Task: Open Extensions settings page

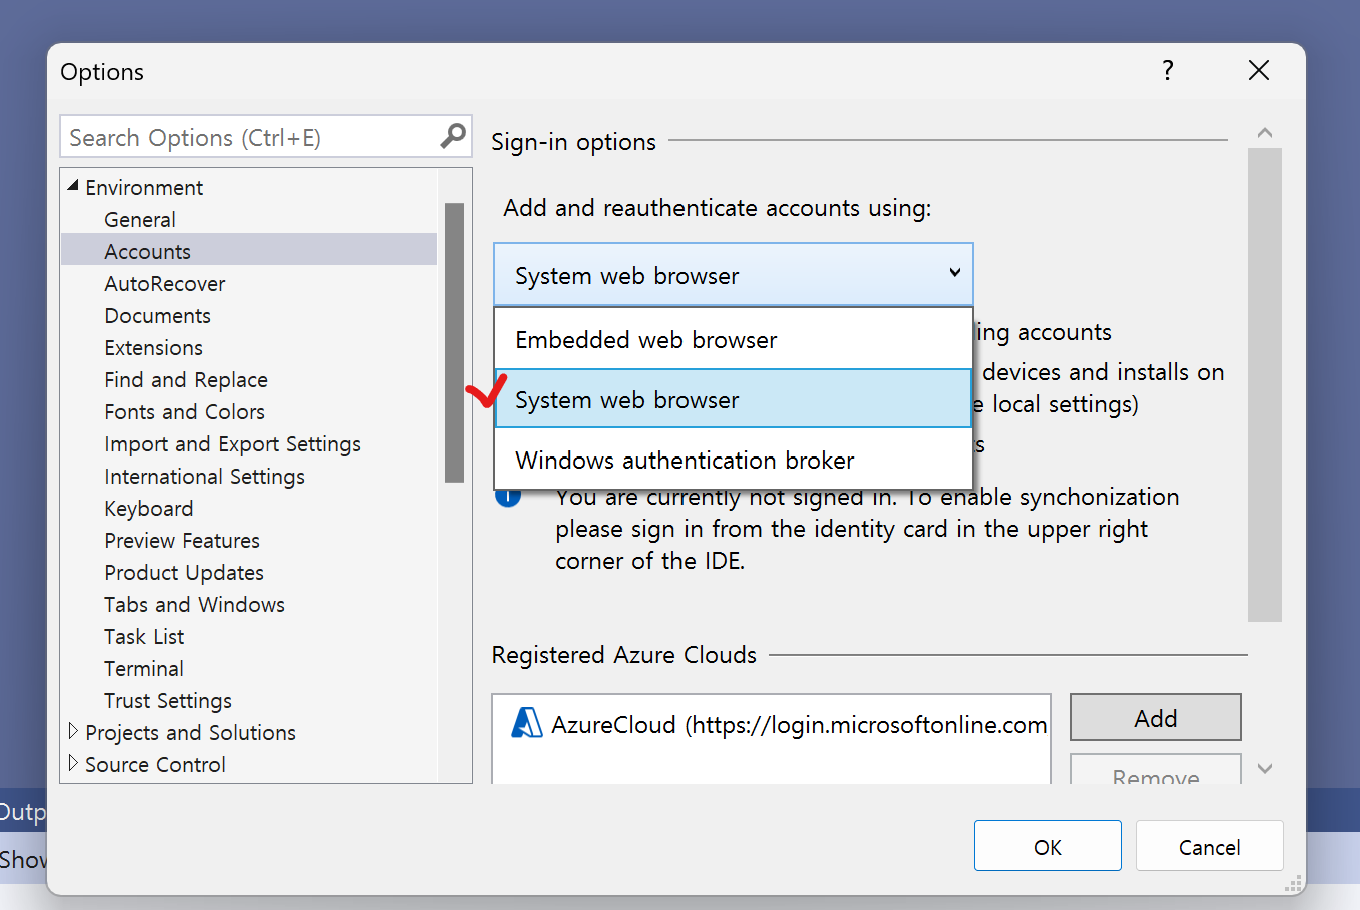Action: pos(154,347)
